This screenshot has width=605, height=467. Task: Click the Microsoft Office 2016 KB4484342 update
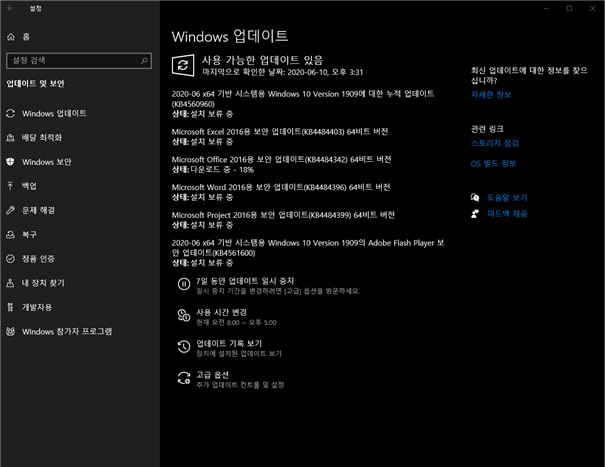[x=281, y=159]
